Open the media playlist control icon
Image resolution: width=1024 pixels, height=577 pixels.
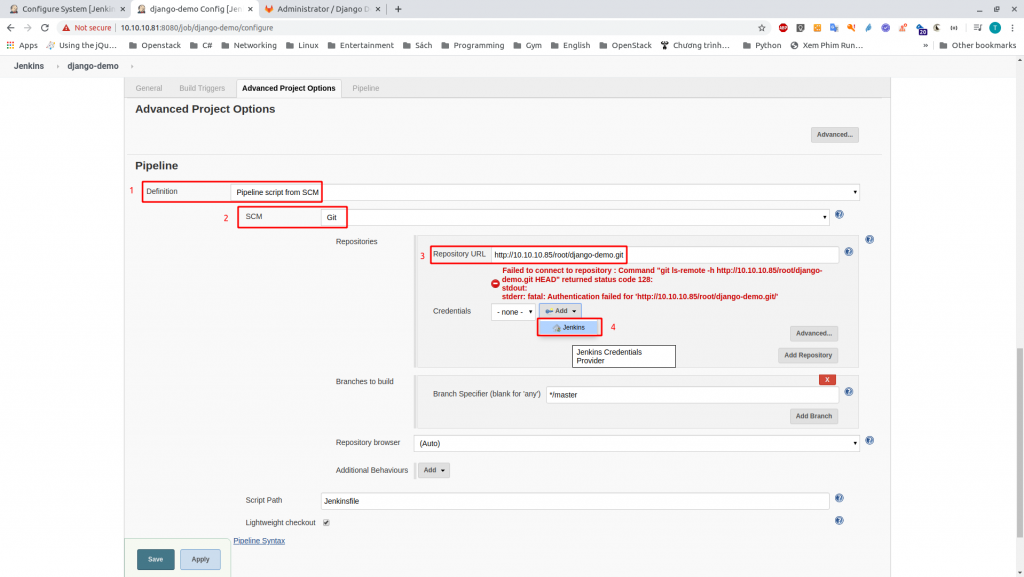978,27
